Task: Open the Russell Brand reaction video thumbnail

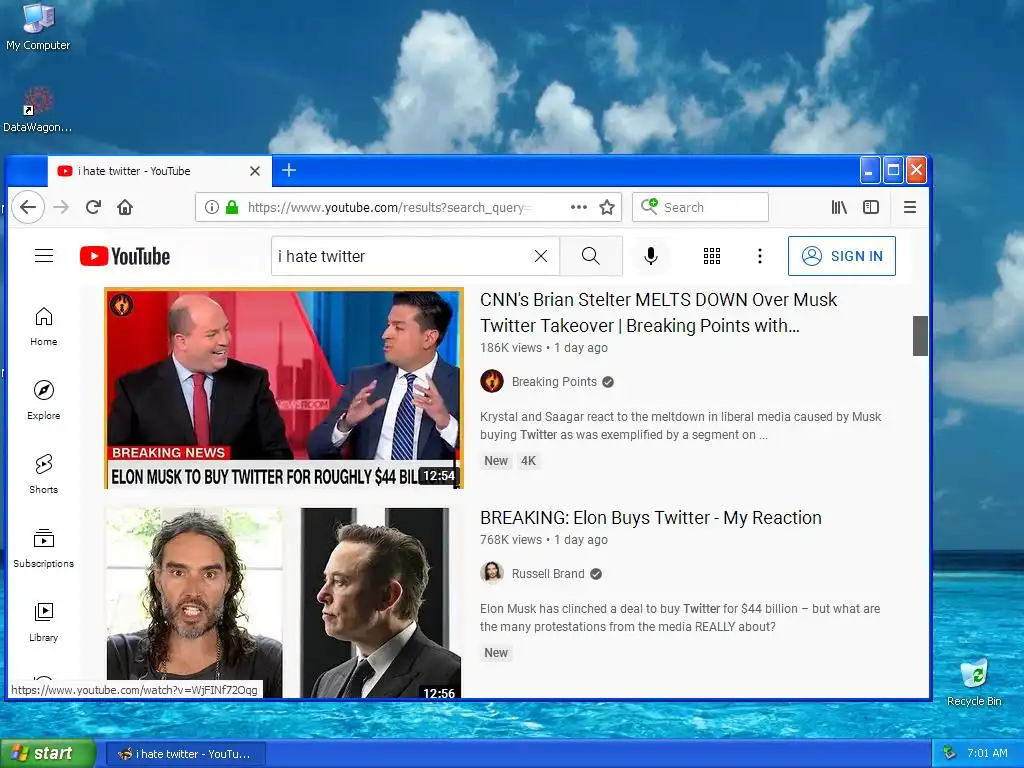Action: point(284,603)
